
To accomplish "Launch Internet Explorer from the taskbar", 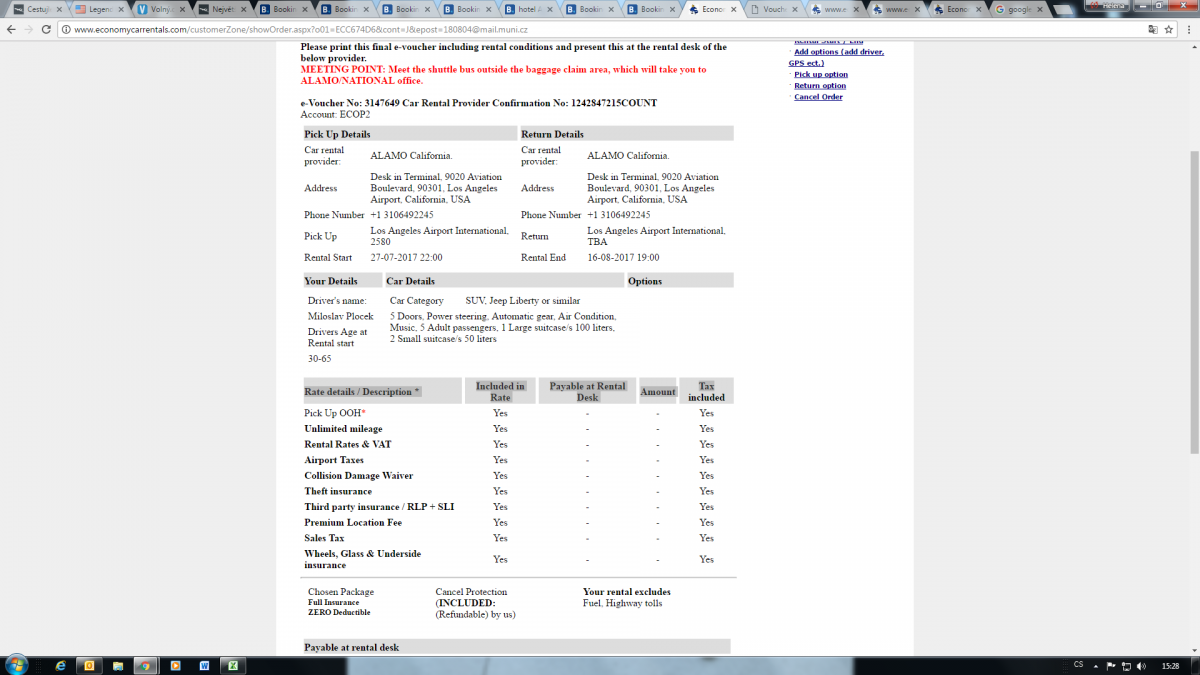I will tap(61, 665).
